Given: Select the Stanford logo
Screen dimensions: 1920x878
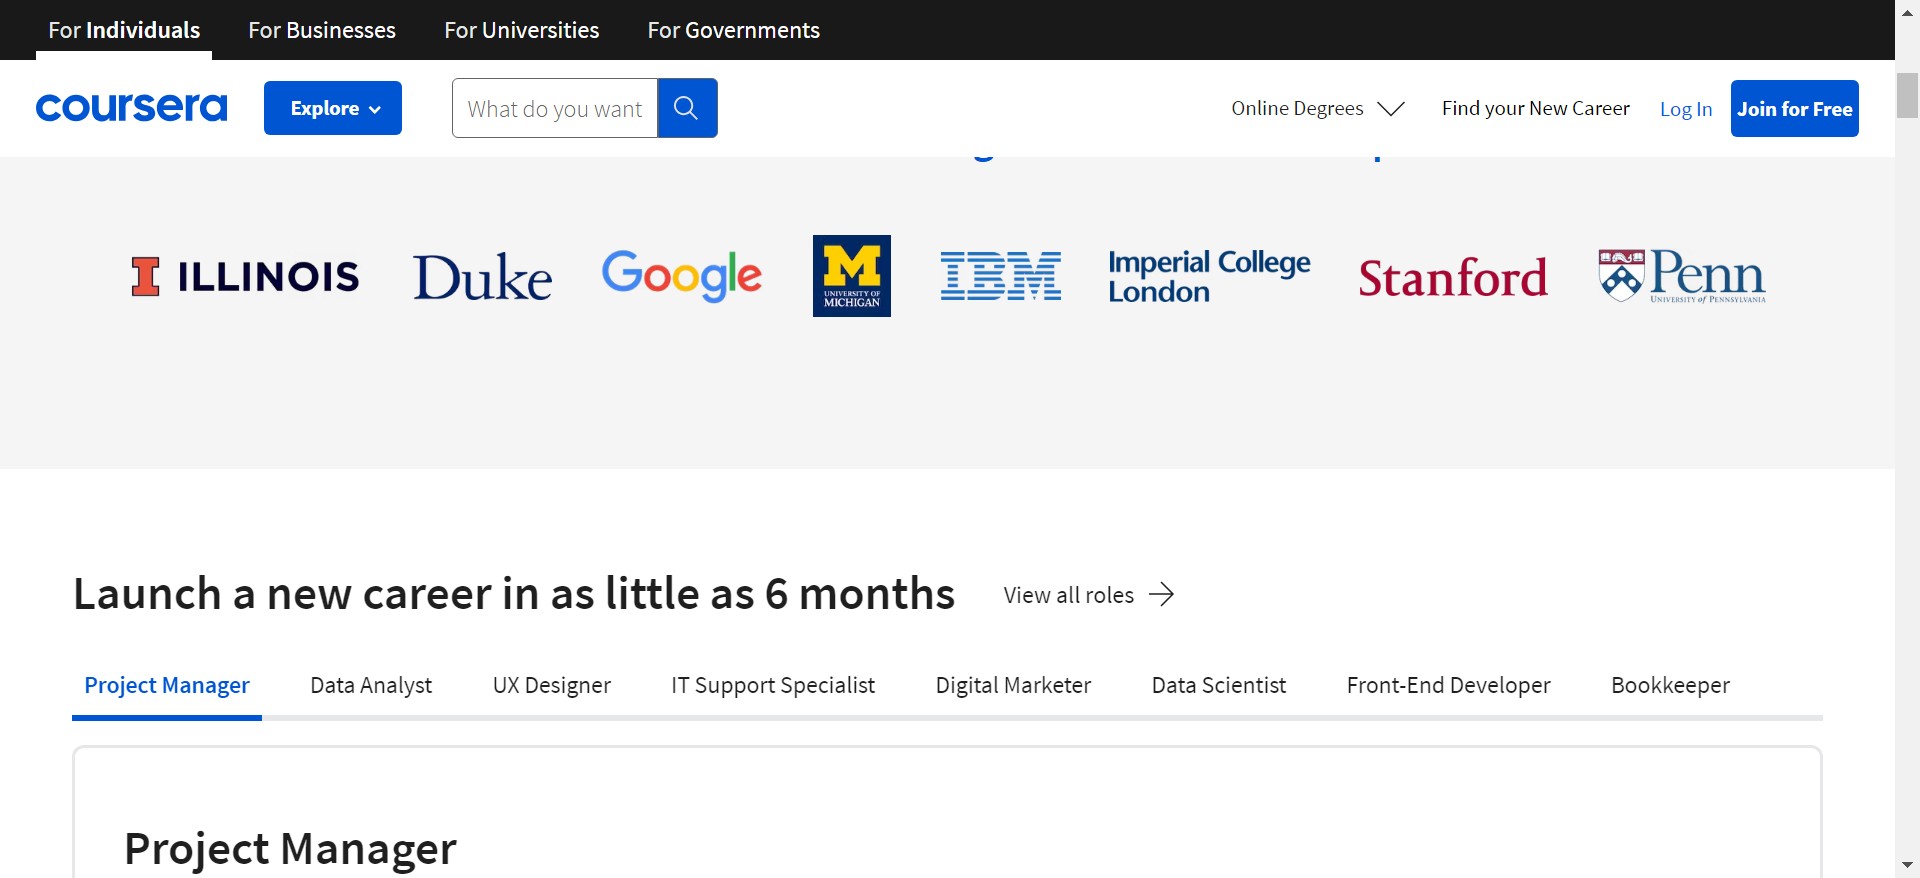Looking at the screenshot, I should tap(1452, 278).
